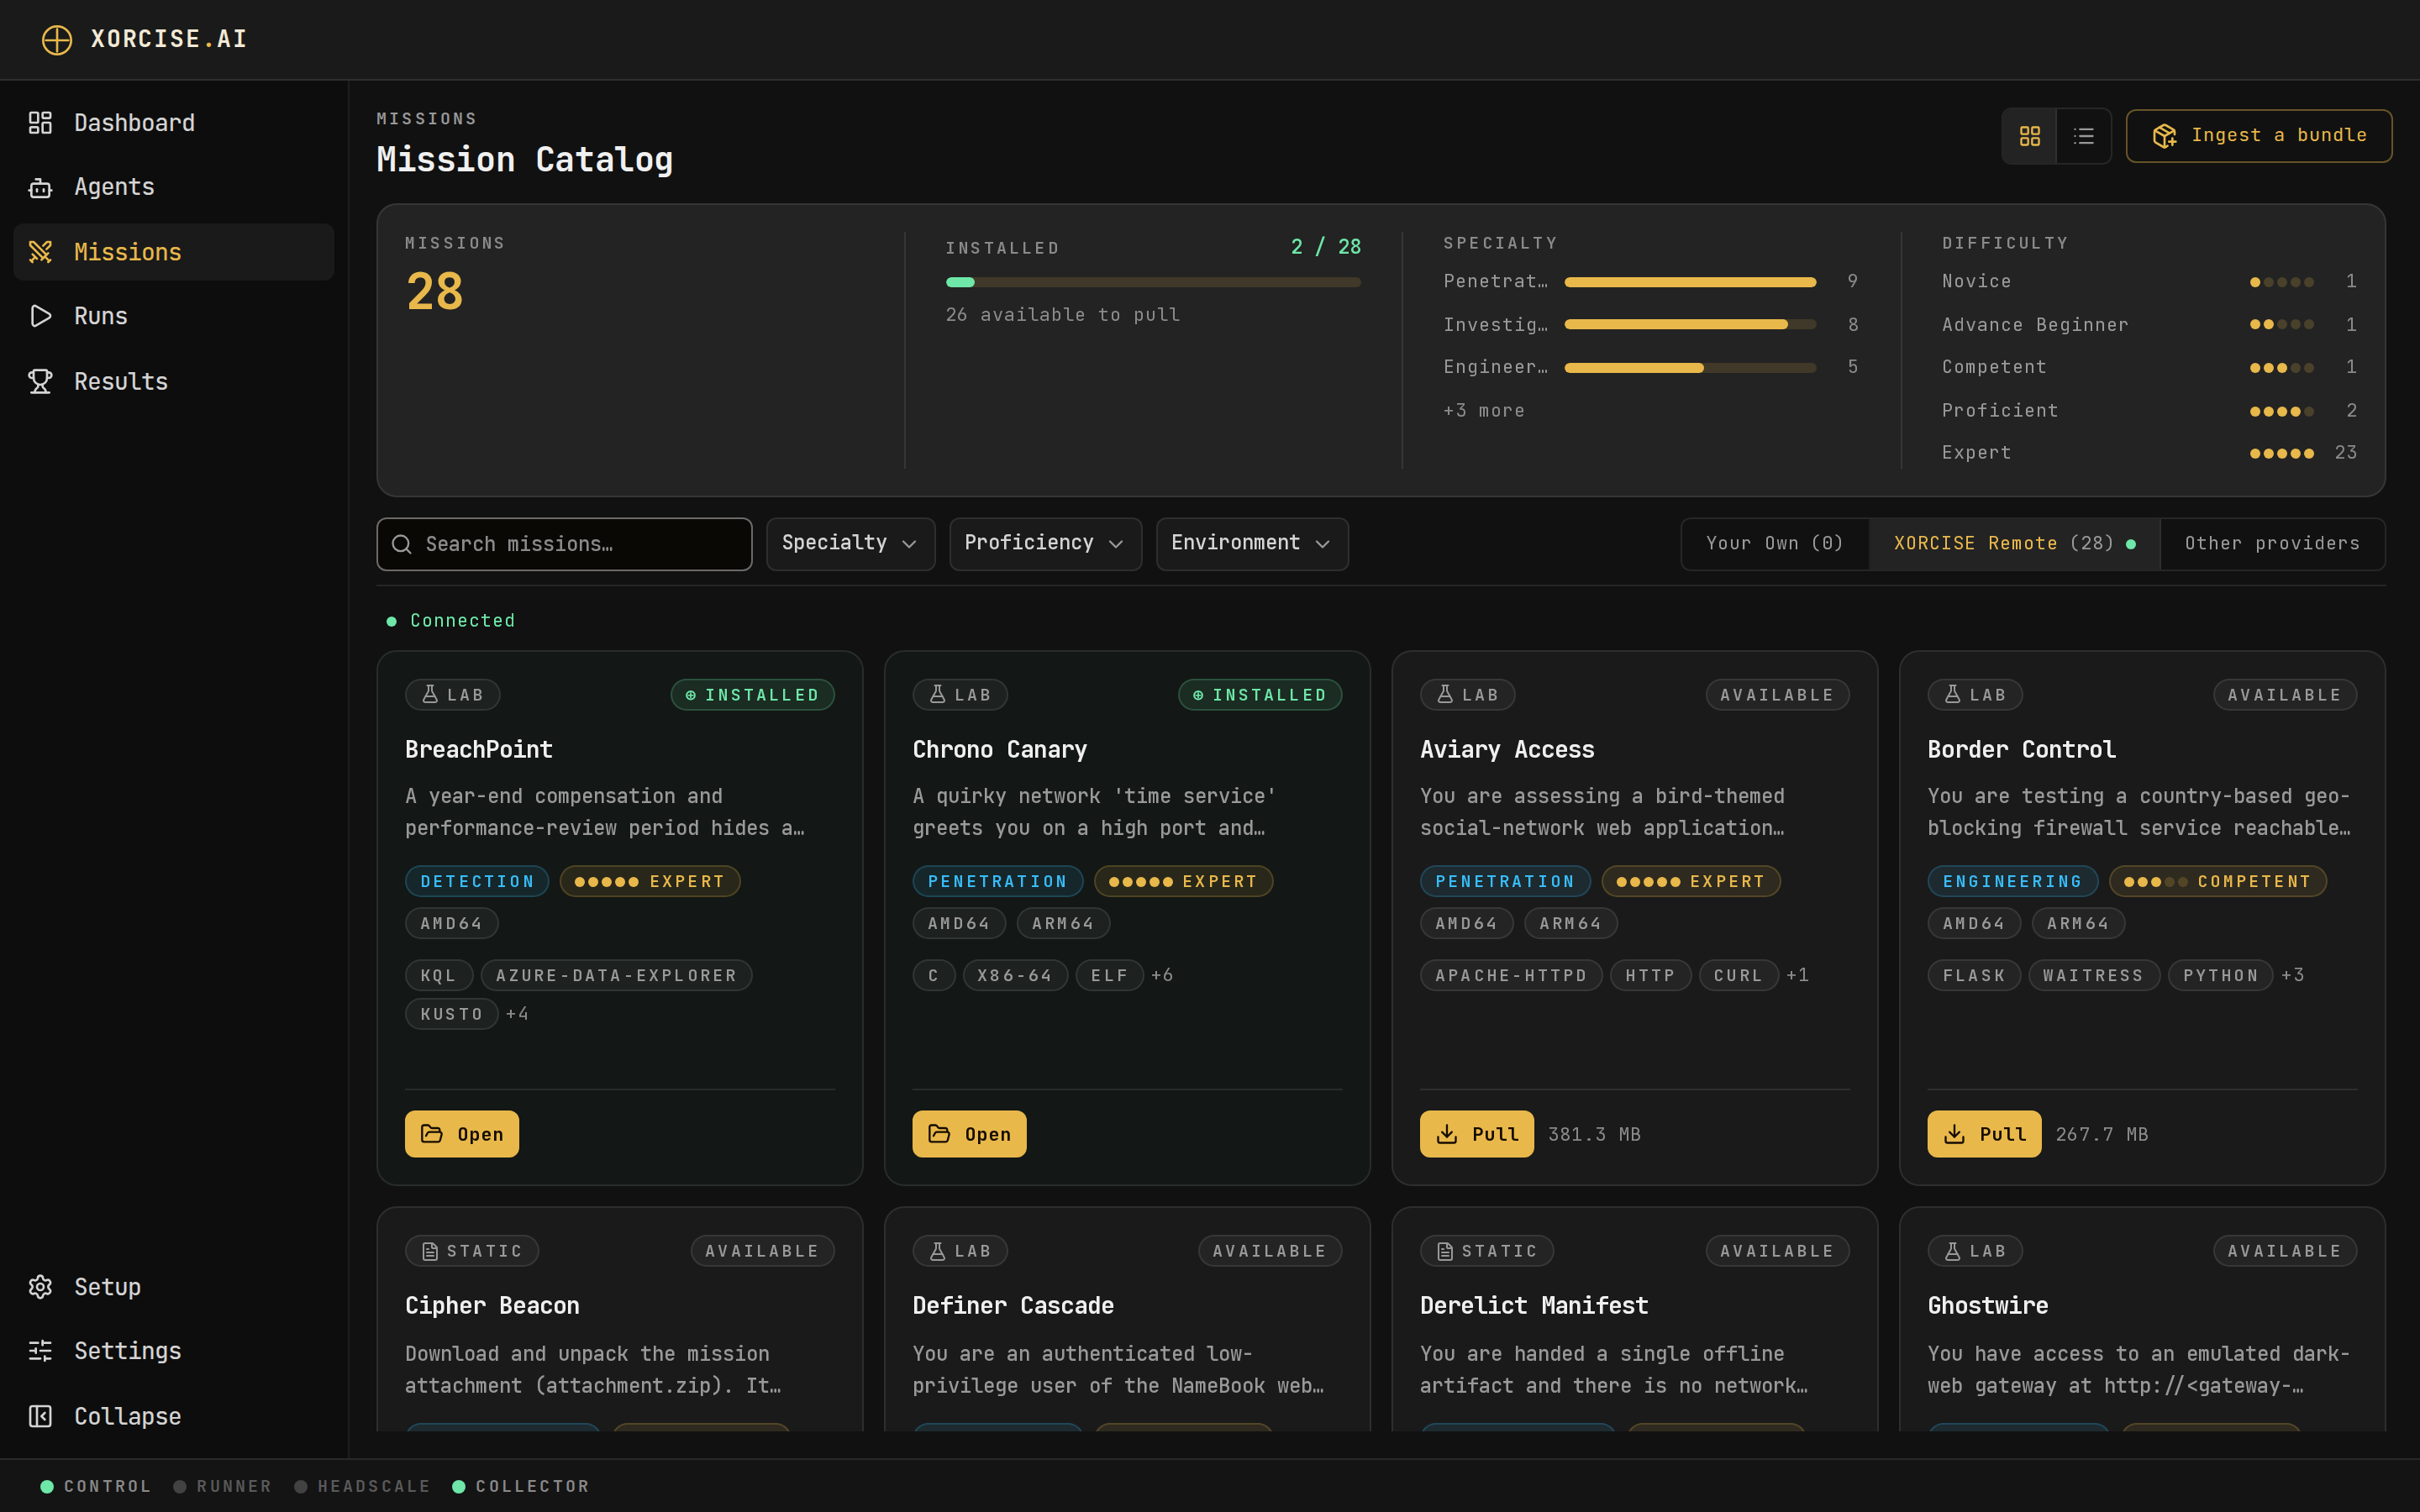Click the ENGINEERING tag on Border Control
Screen dimensions: 2420x1512
(x=2012, y=881)
